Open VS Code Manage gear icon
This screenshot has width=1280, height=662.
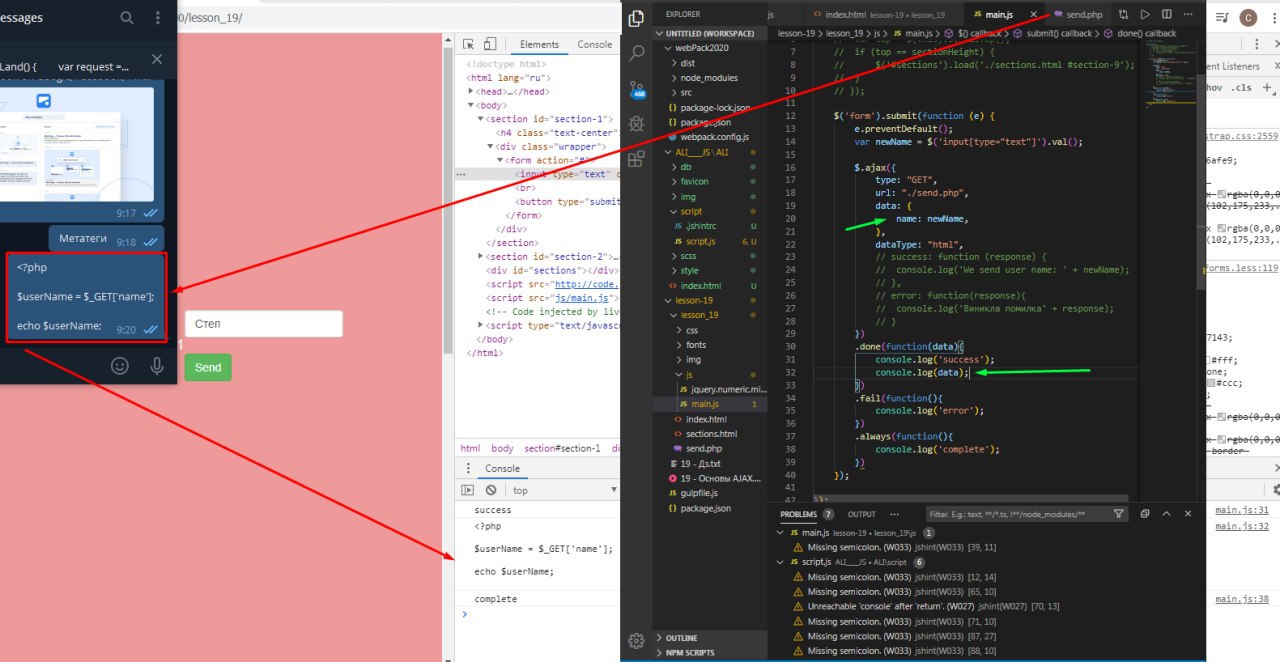tap(636, 640)
